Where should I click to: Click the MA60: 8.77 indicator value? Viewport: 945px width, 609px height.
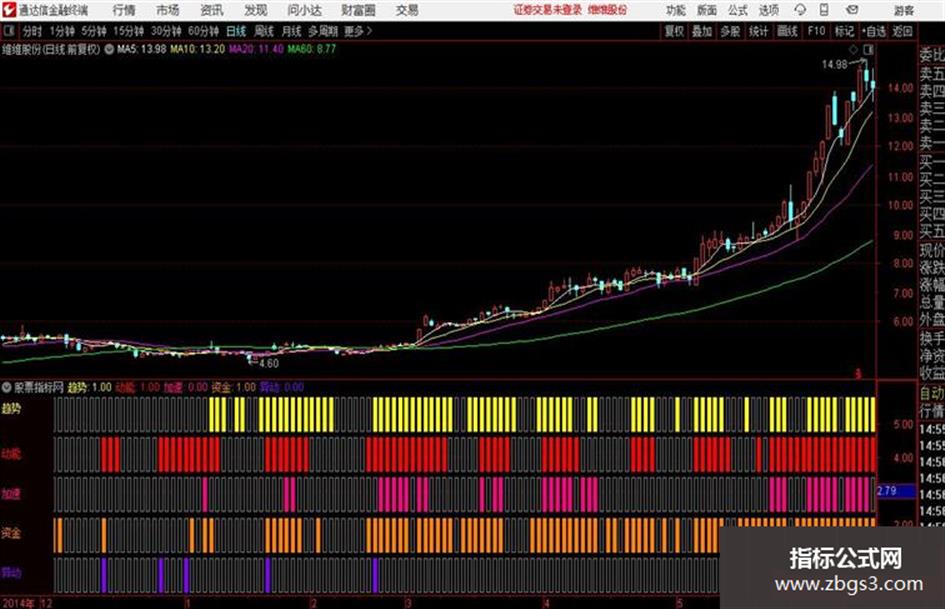point(311,49)
